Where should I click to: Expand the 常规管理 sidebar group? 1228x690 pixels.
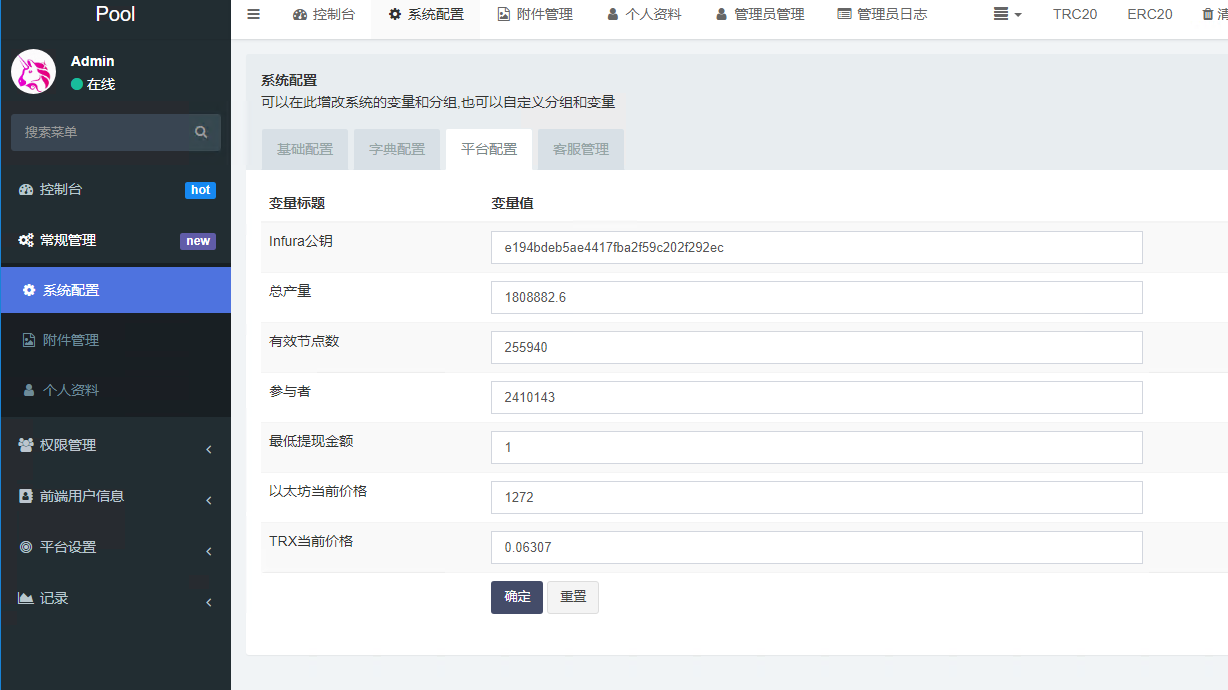[x=68, y=240]
